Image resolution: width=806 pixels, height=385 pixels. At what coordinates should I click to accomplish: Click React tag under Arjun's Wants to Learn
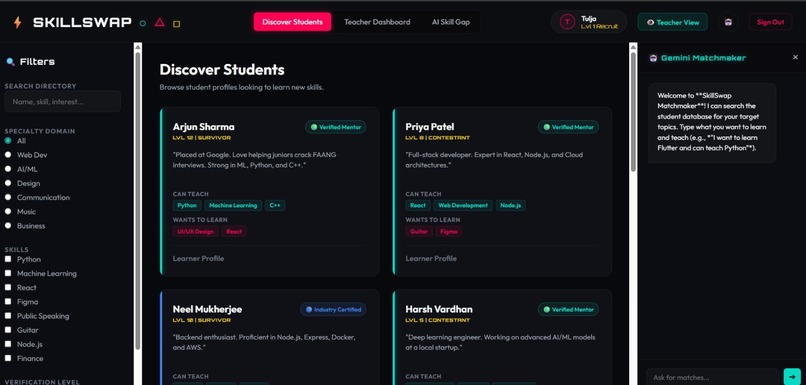pyautogui.click(x=234, y=231)
